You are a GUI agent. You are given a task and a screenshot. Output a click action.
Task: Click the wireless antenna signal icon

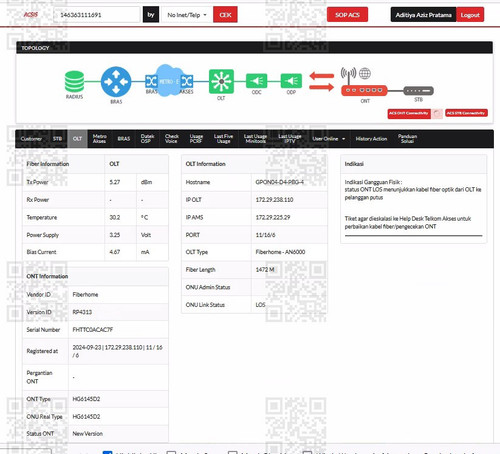[348, 75]
